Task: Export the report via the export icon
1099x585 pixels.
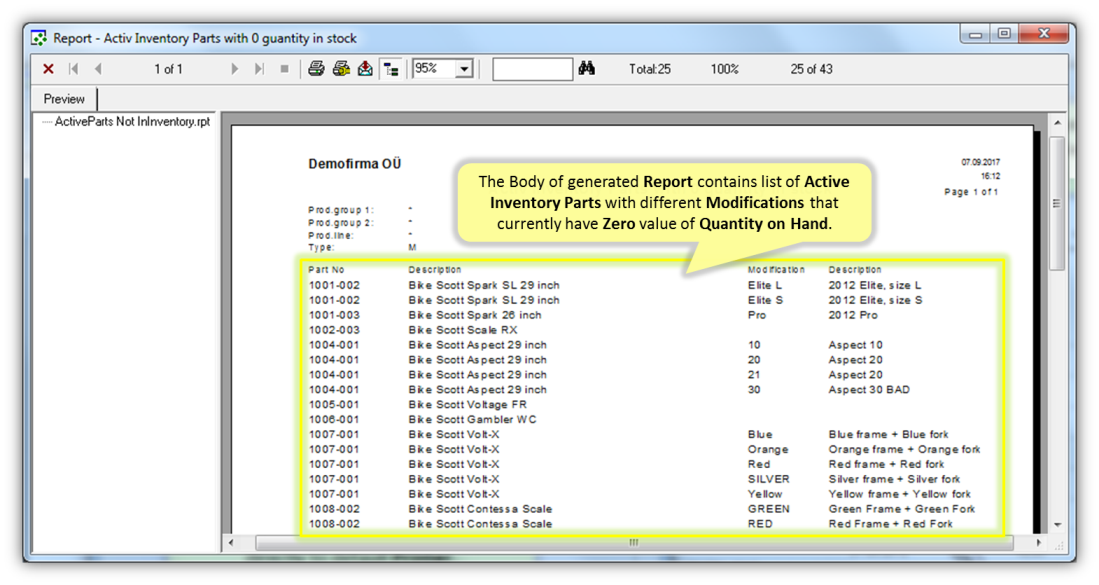Action: 365,69
